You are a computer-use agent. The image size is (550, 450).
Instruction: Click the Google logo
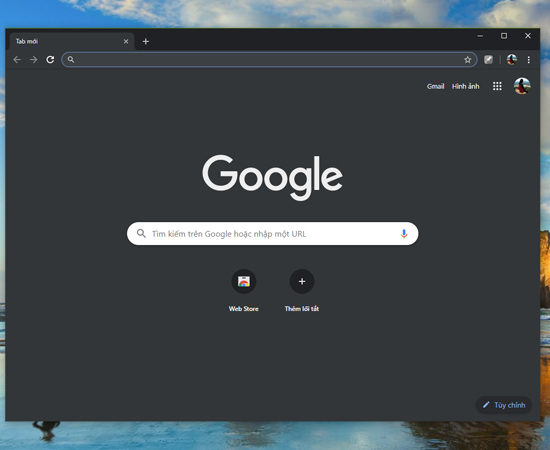click(x=273, y=177)
